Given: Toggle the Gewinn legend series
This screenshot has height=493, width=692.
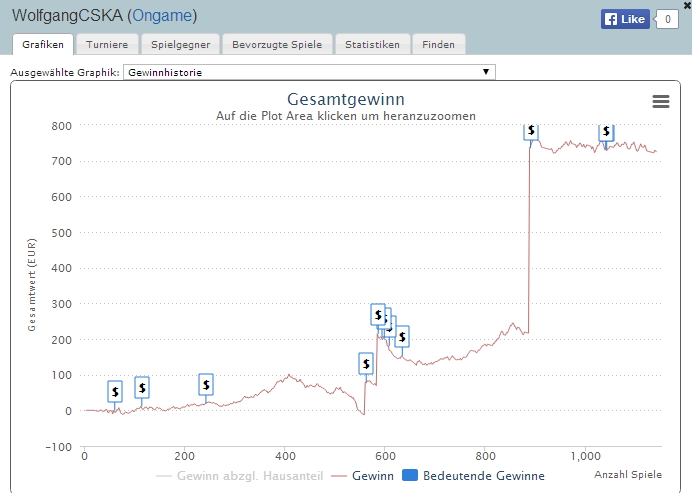Looking at the screenshot, I should click(362, 476).
